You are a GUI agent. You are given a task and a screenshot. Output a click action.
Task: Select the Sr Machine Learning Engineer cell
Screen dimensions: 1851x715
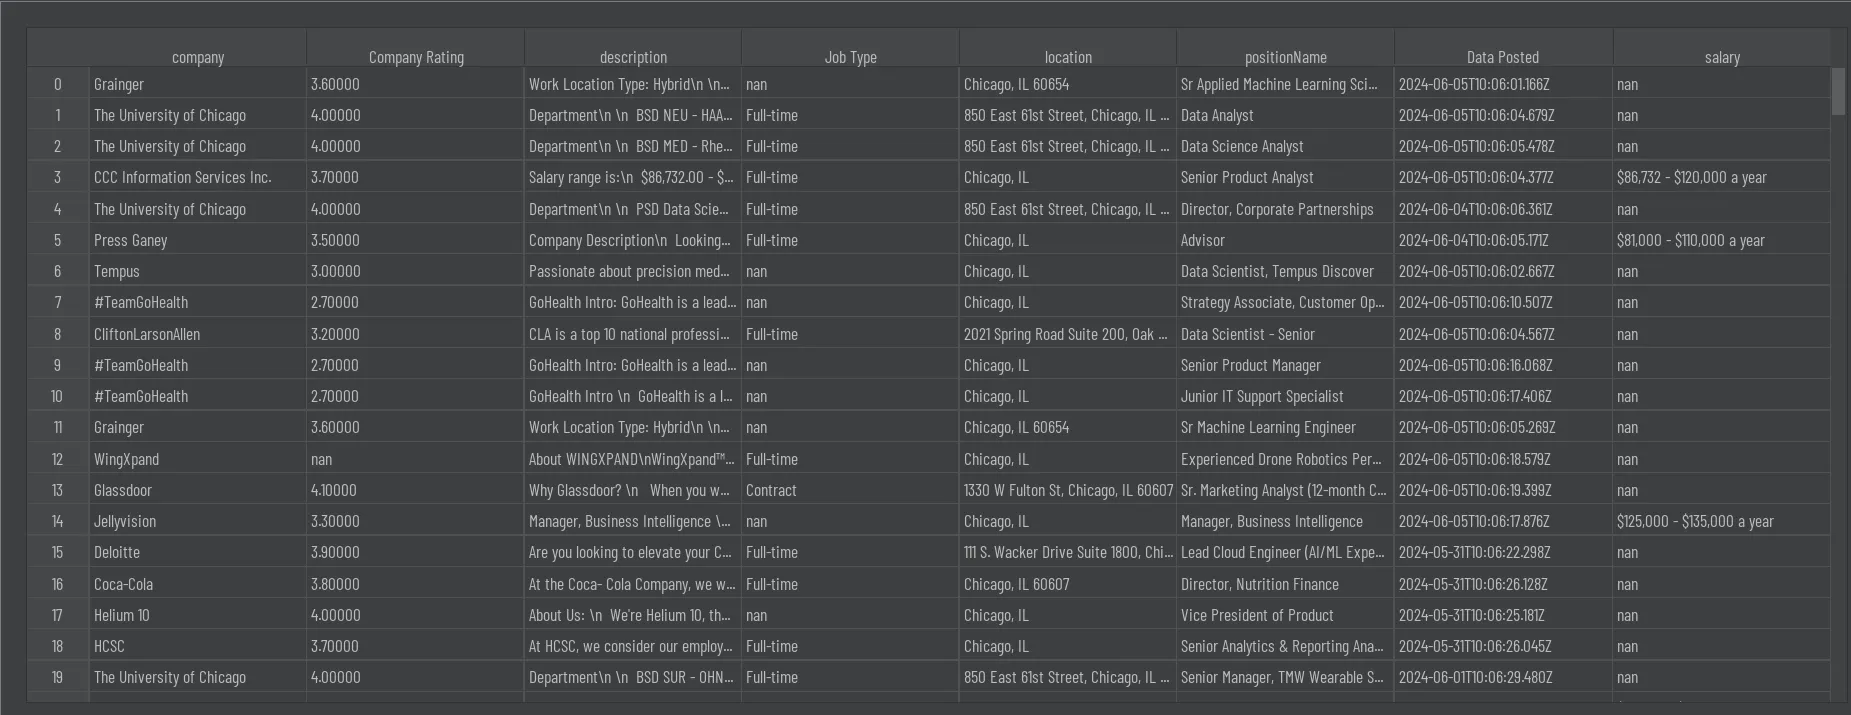point(1285,427)
